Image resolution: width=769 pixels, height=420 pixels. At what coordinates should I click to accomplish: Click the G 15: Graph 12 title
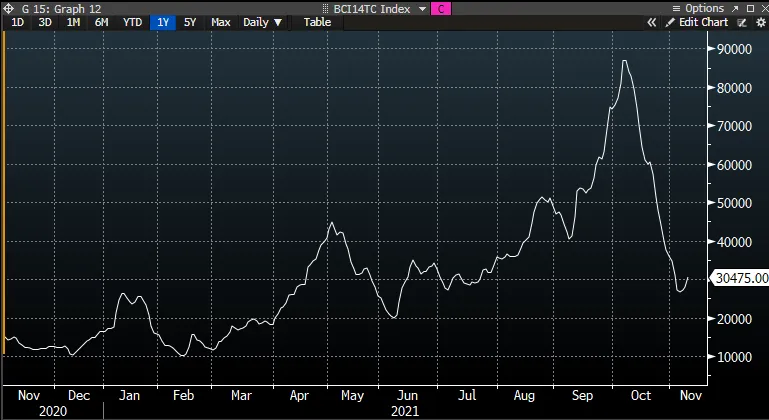click(61, 9)
